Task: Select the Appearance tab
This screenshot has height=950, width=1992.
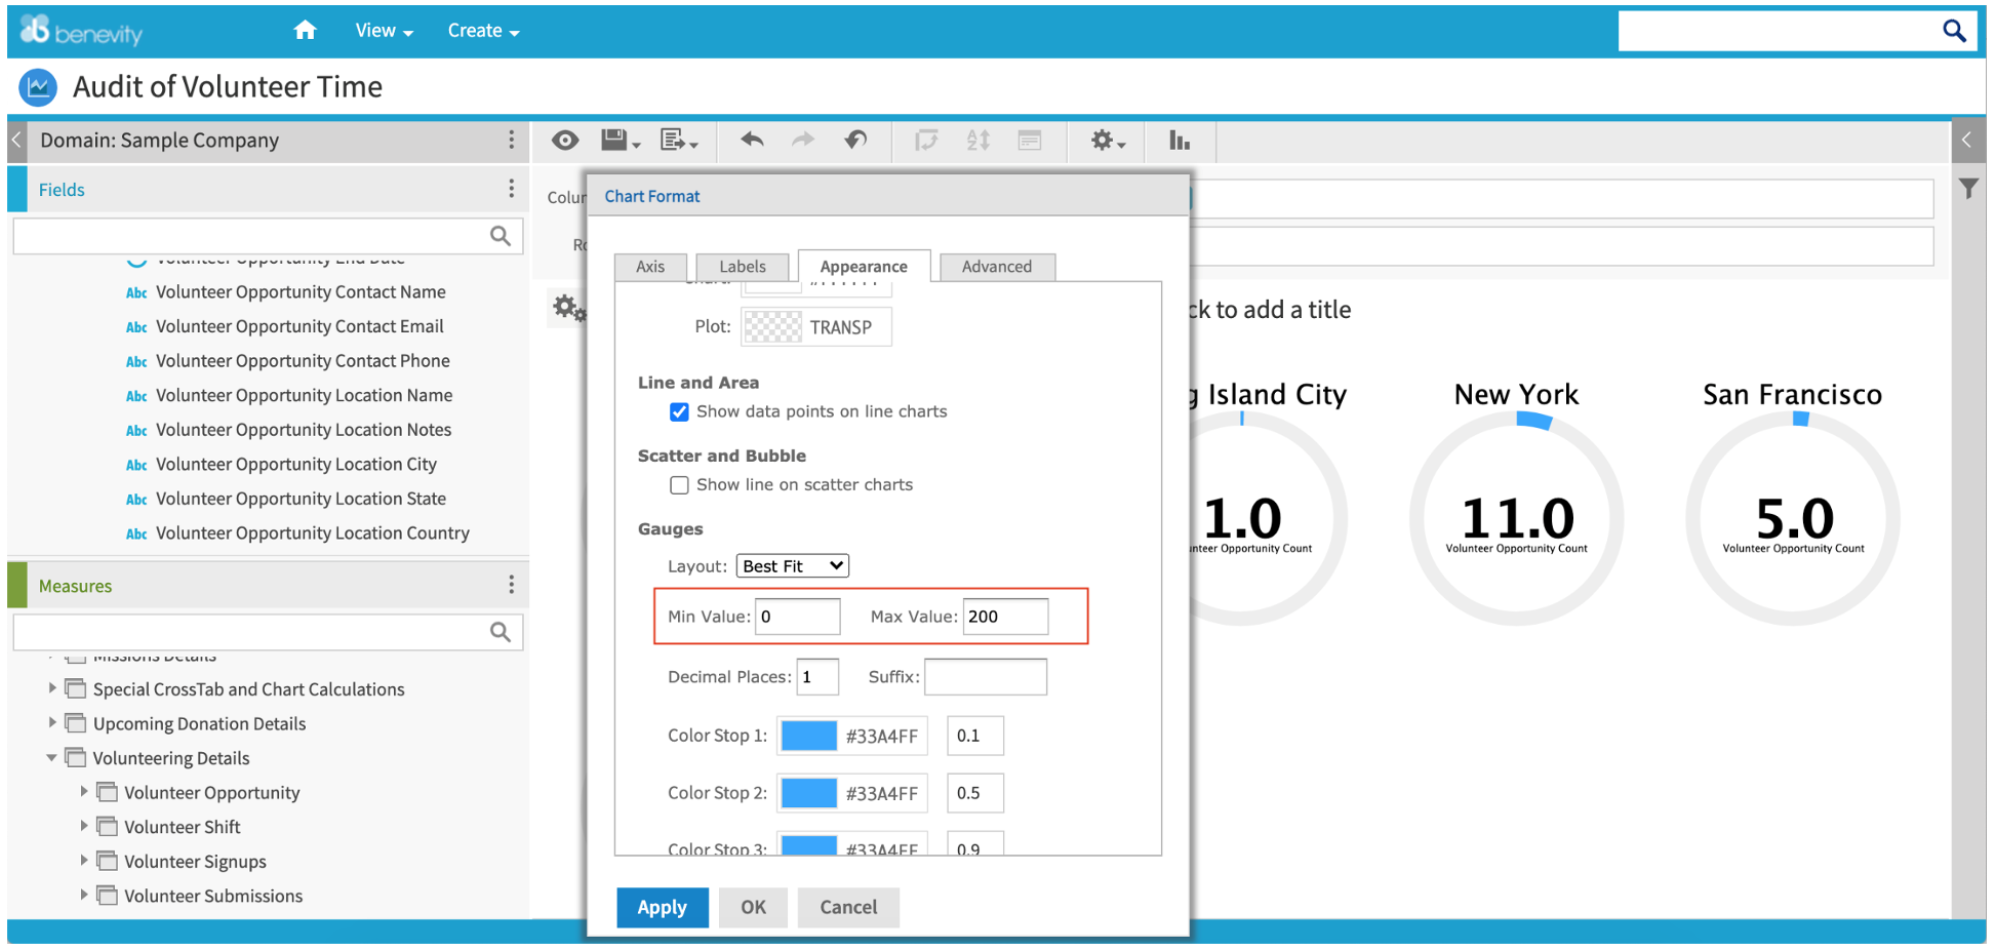Action: [x=864, y=266]
